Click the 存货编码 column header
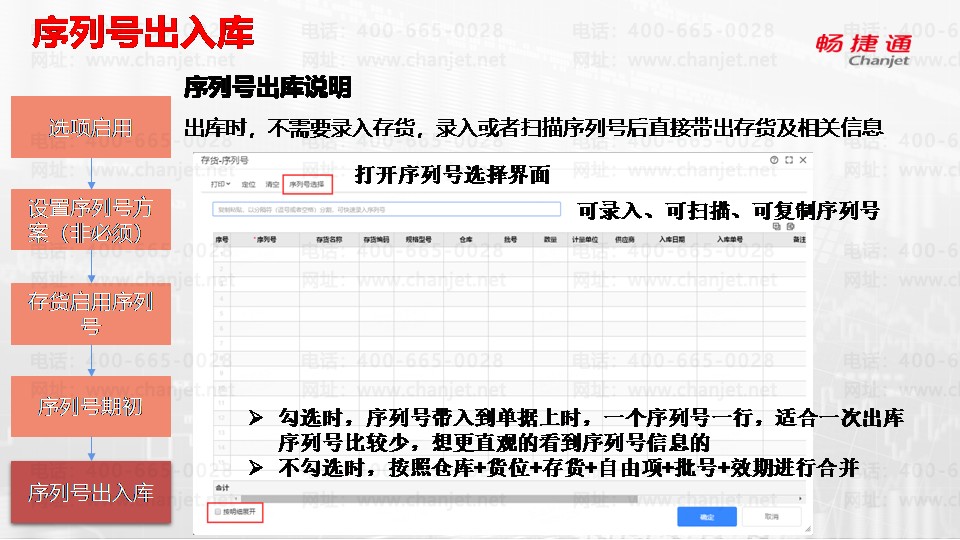This screenshot has height=540, width=960. click(376, 239)
